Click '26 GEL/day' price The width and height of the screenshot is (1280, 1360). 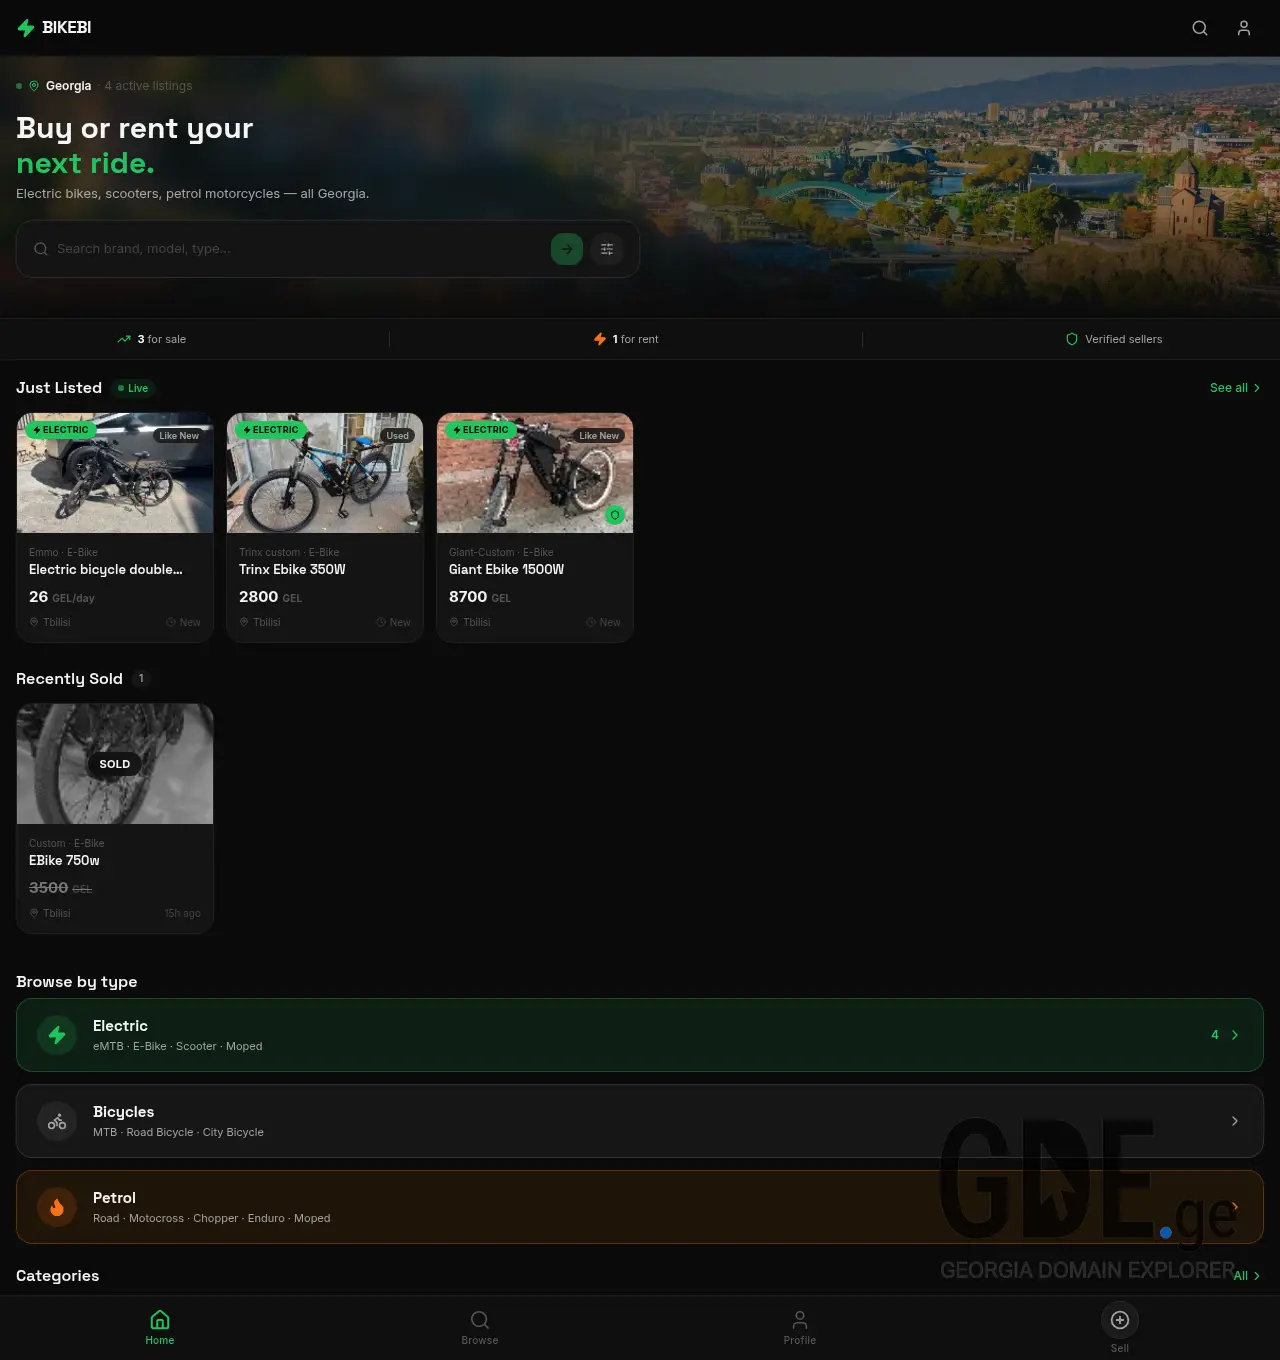[x=62, y=597]
